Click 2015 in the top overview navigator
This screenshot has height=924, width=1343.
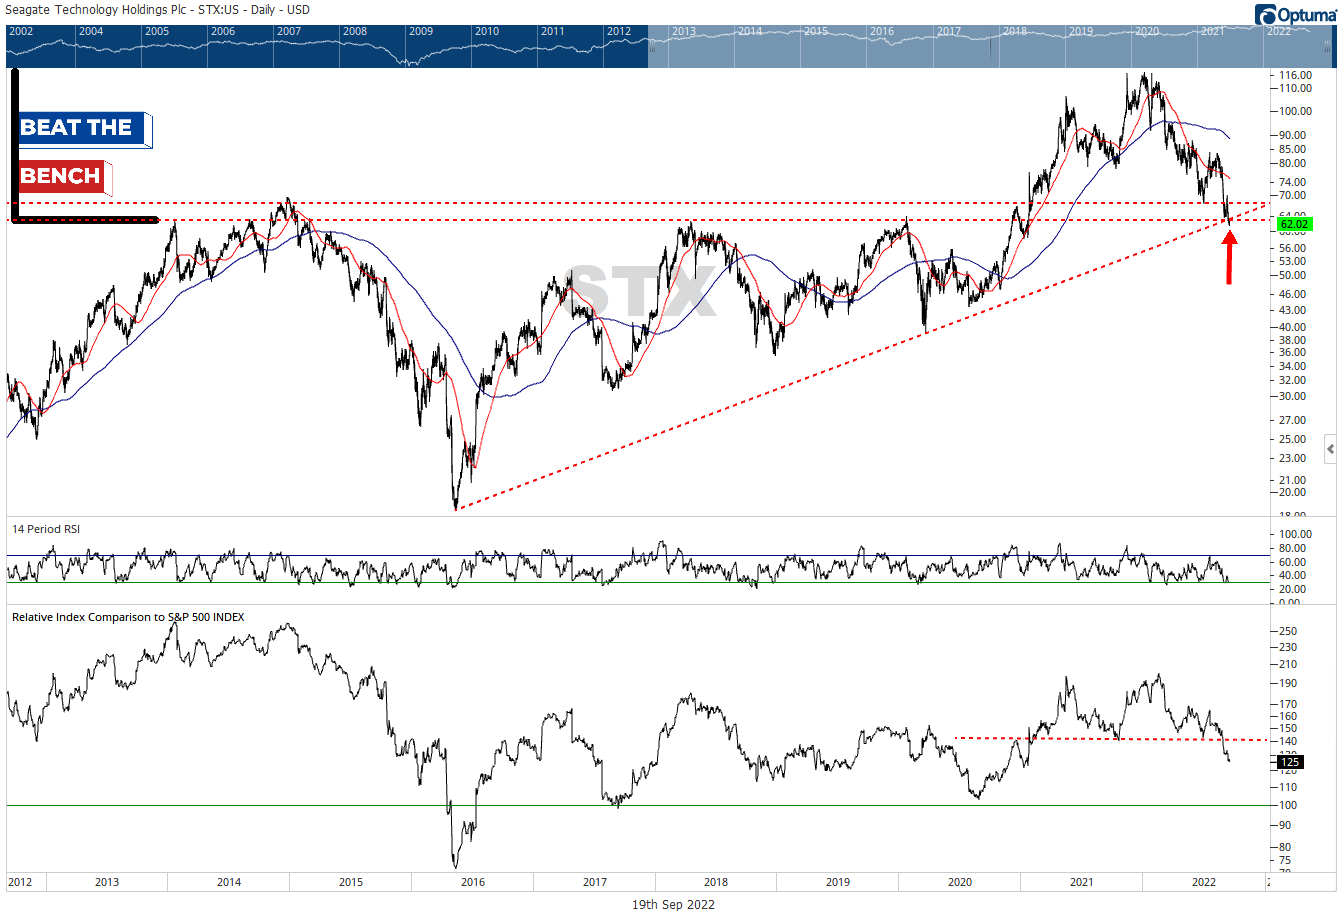(x=816, y=31)
